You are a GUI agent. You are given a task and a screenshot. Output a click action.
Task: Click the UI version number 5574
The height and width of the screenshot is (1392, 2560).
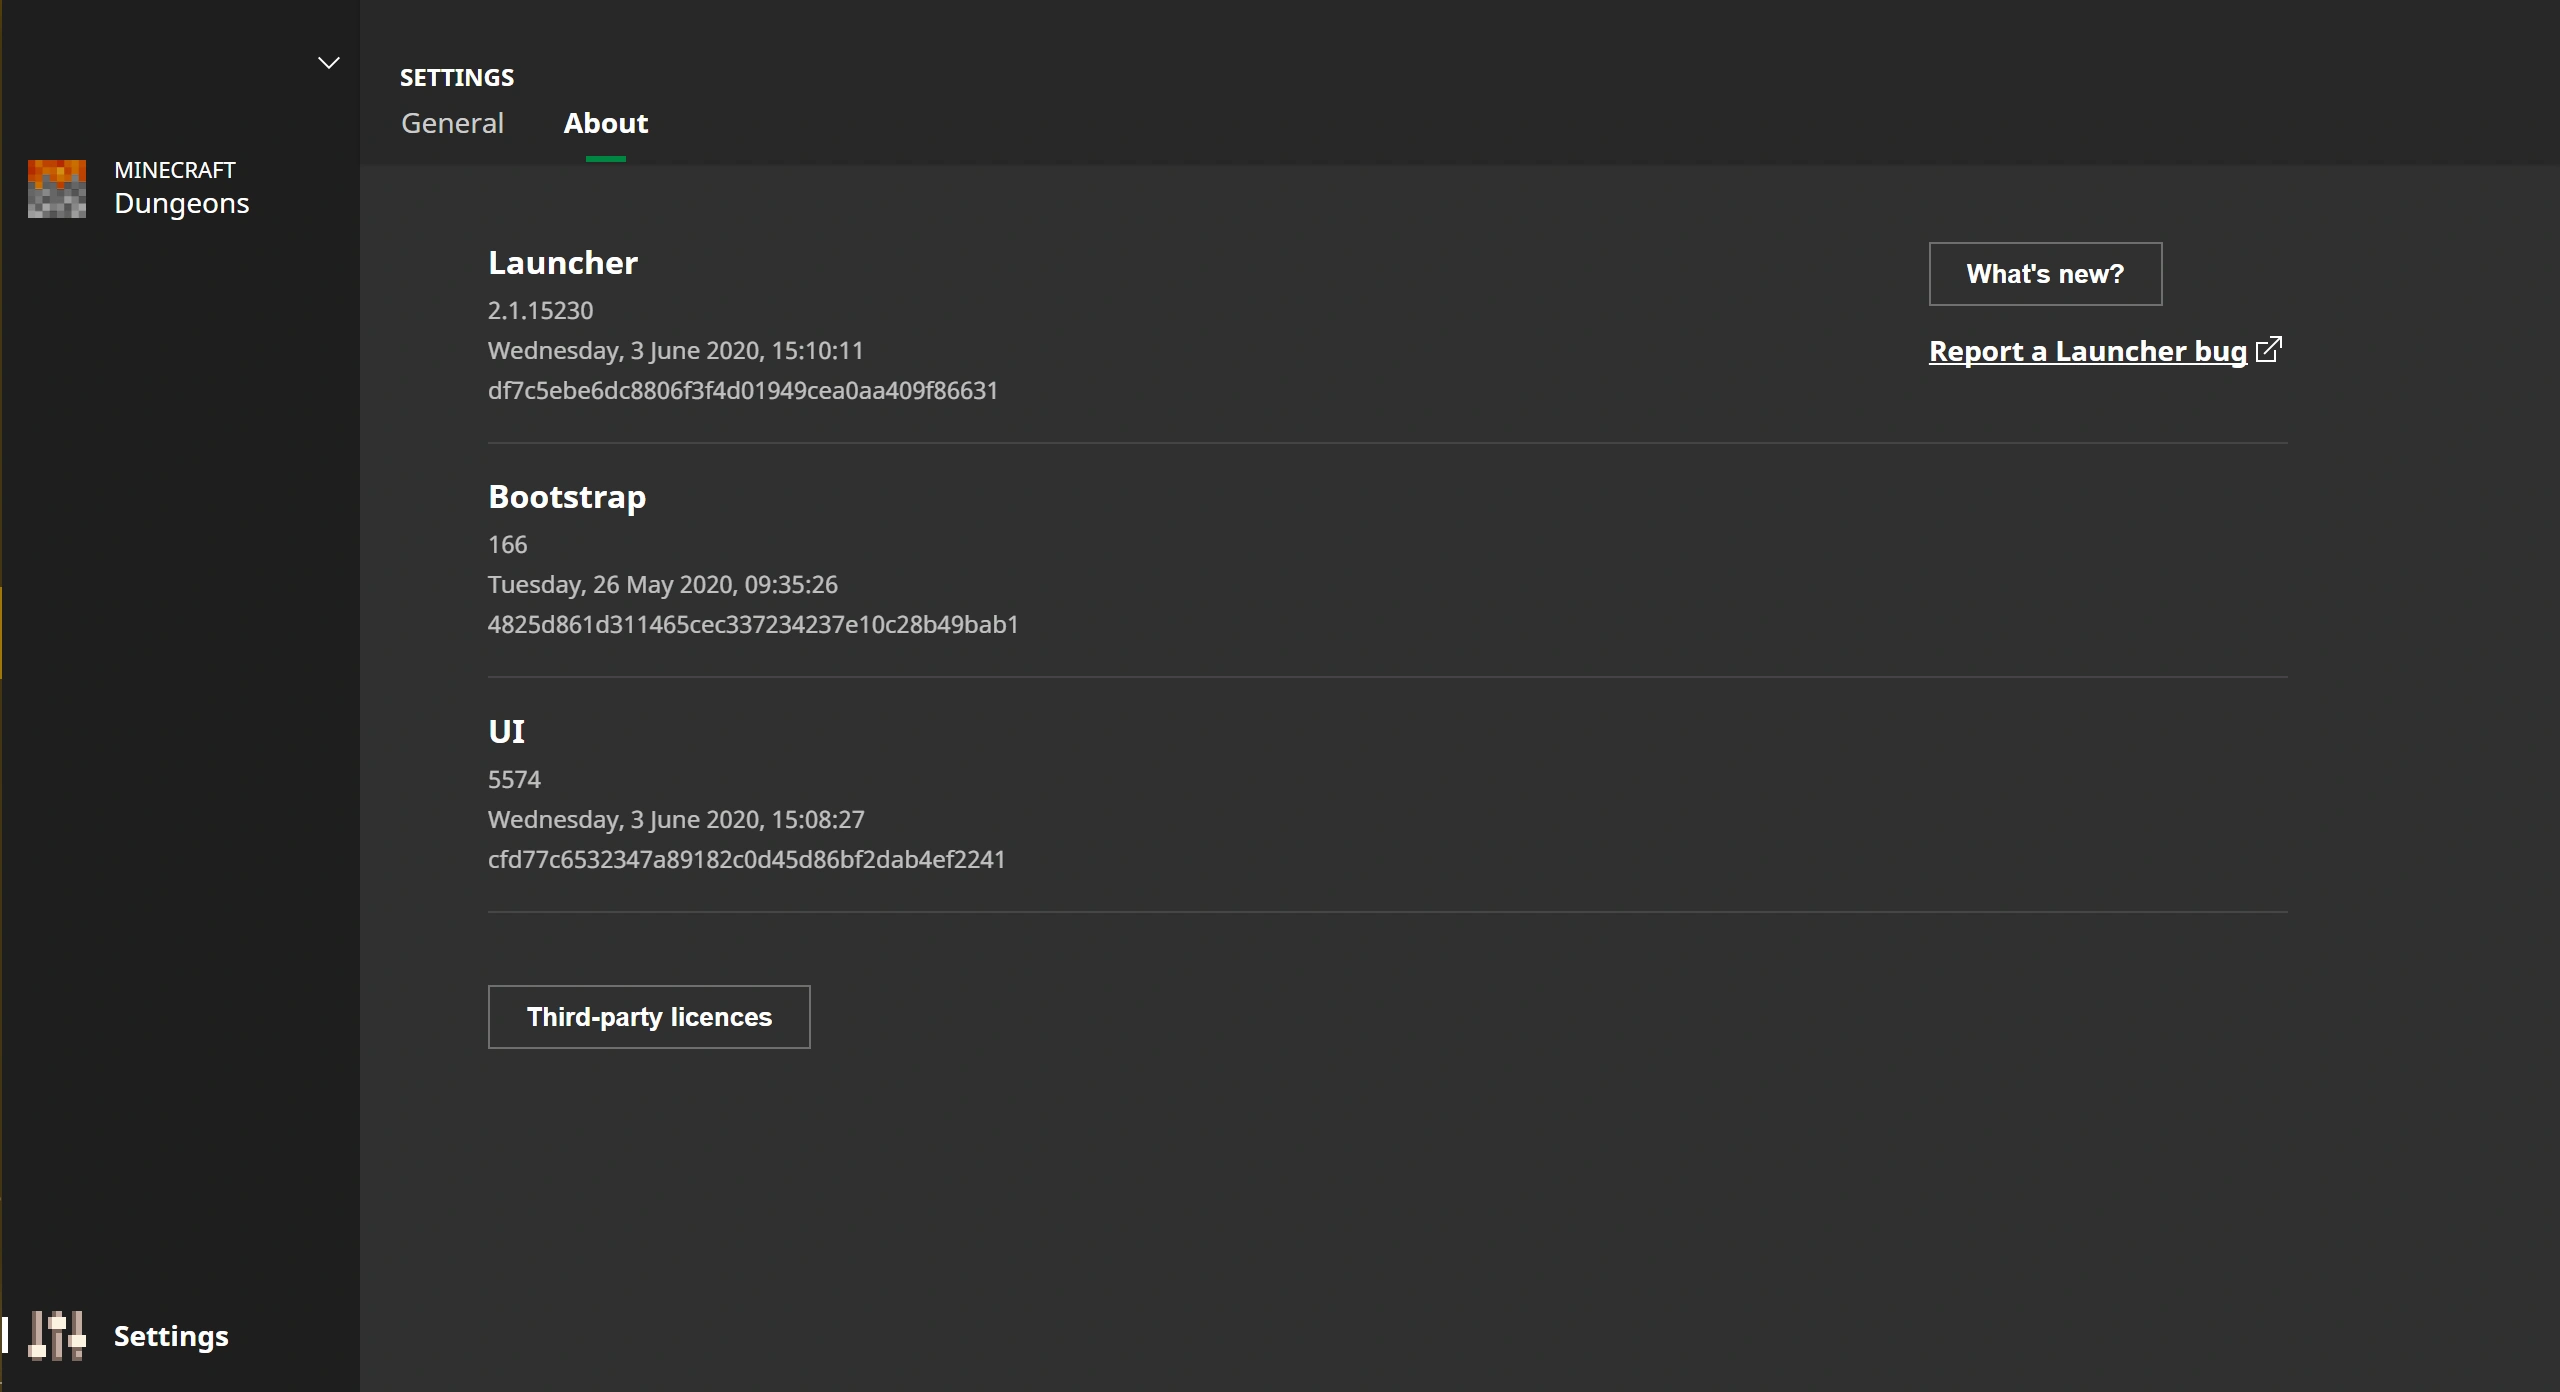point(514,779)
